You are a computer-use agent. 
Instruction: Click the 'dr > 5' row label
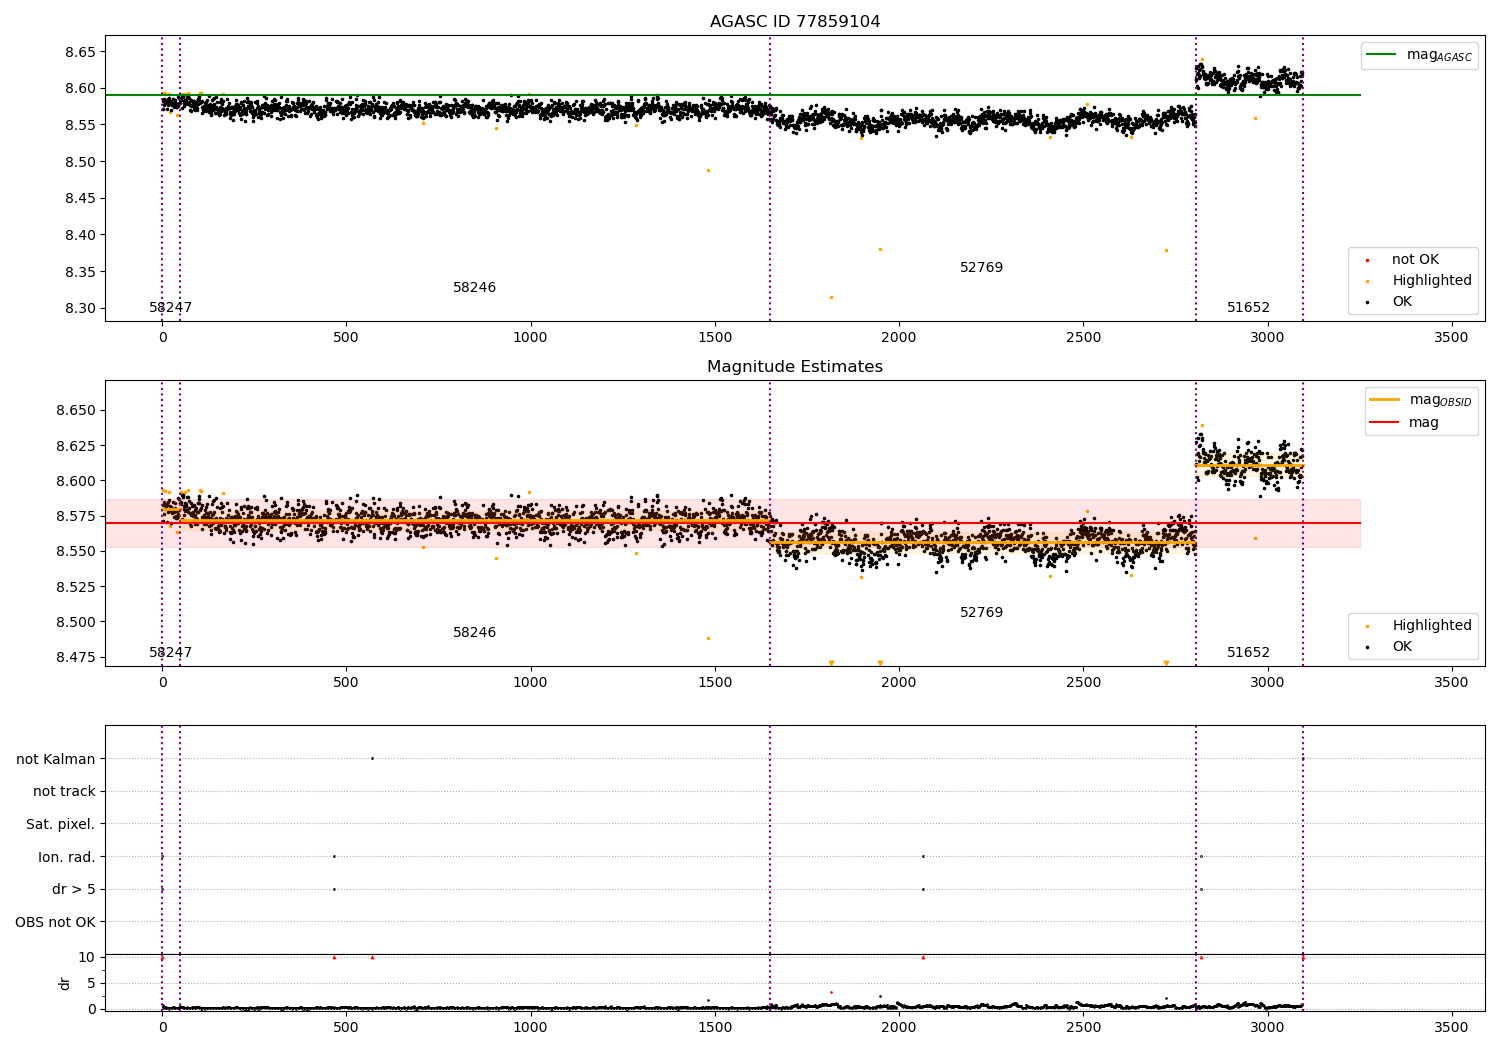pos(74,889)
